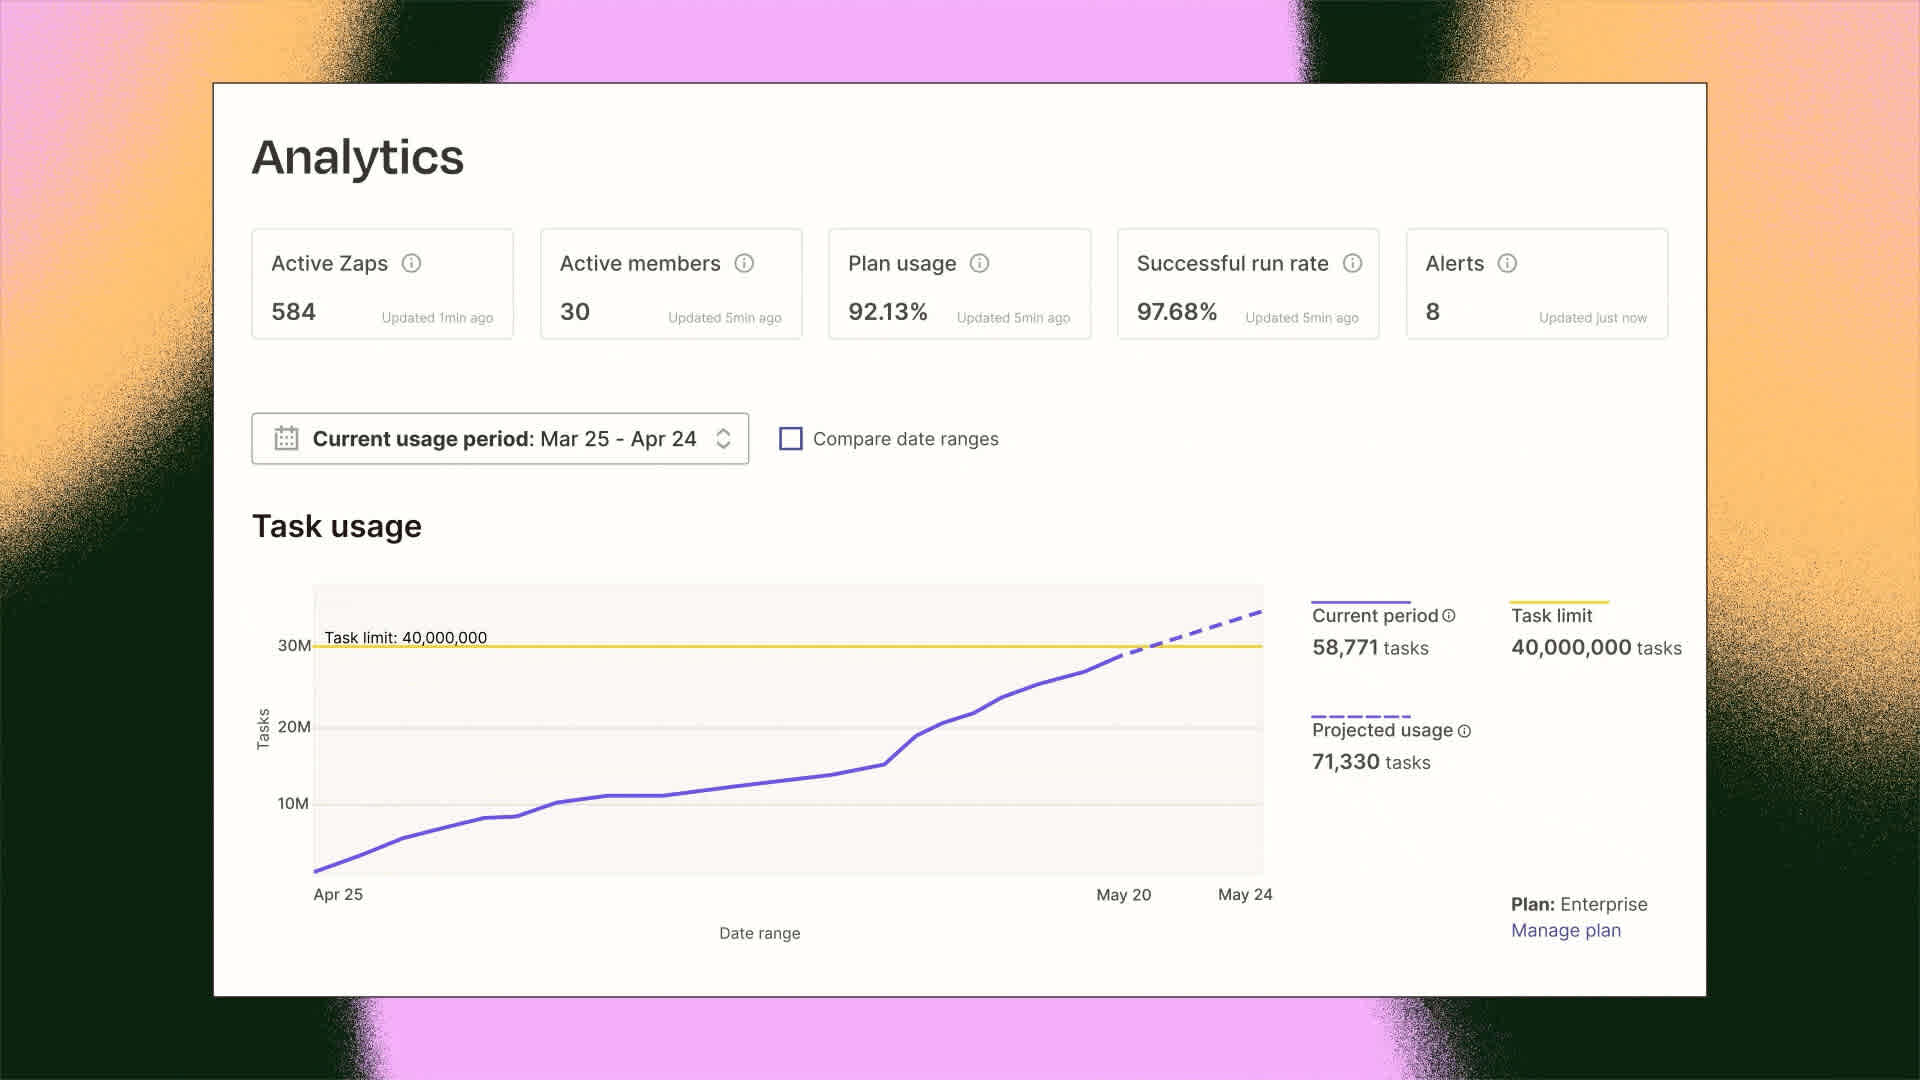Click info icon for Successful run rate
Viewport: 1920px width, 1080px height.
click(x=1352, y=263)
